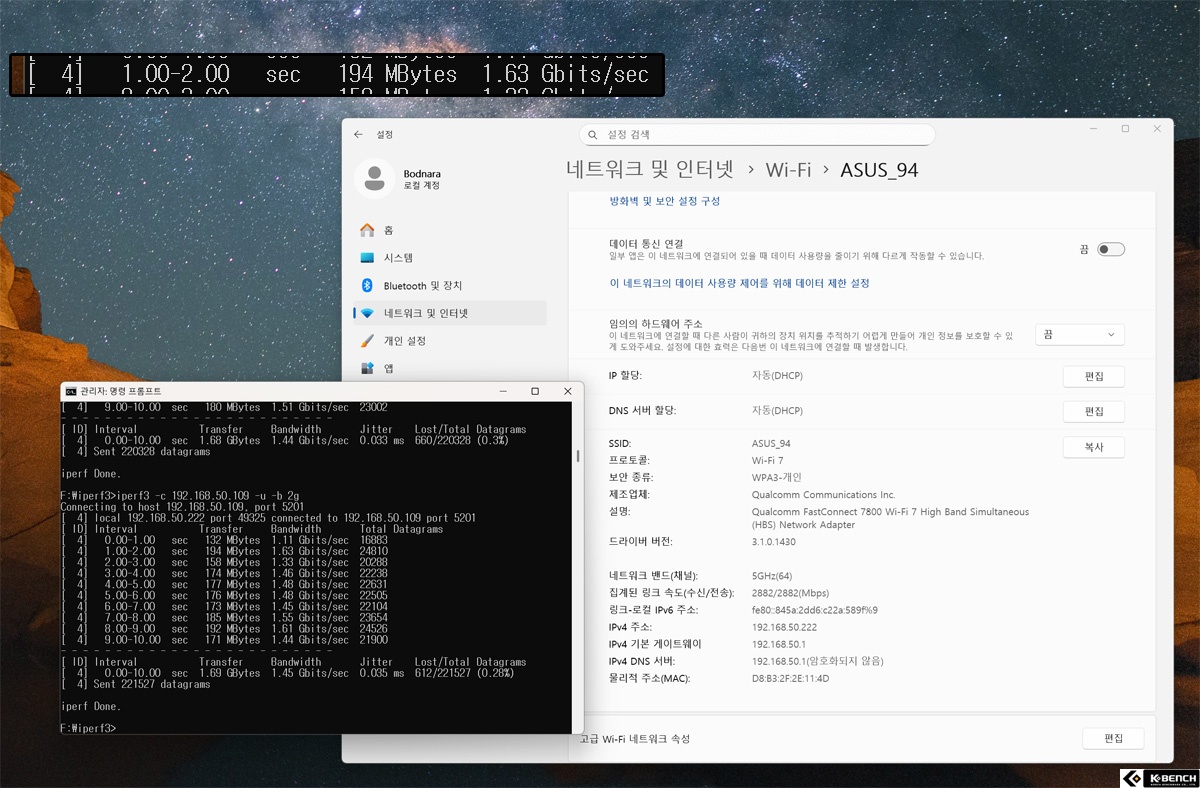The width and height of the screenshot is (1200, 788).
Task: Go to Wi-Fi in the breadcrumb
Action: tap(788, 170)
